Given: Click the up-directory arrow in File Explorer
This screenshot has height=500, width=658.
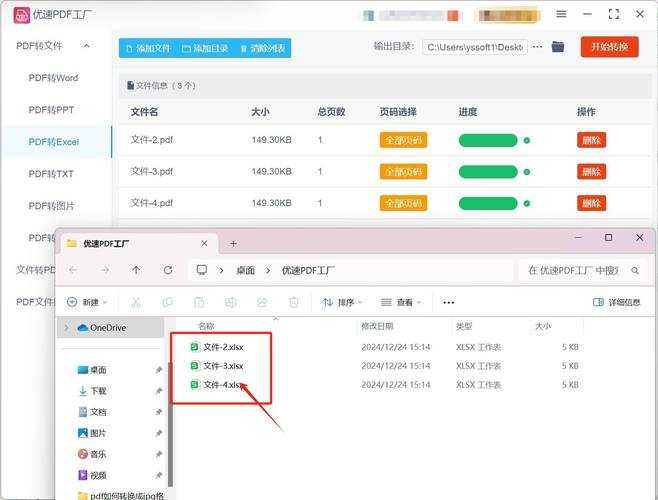Looking at the screenshot, I should point(136,270).
